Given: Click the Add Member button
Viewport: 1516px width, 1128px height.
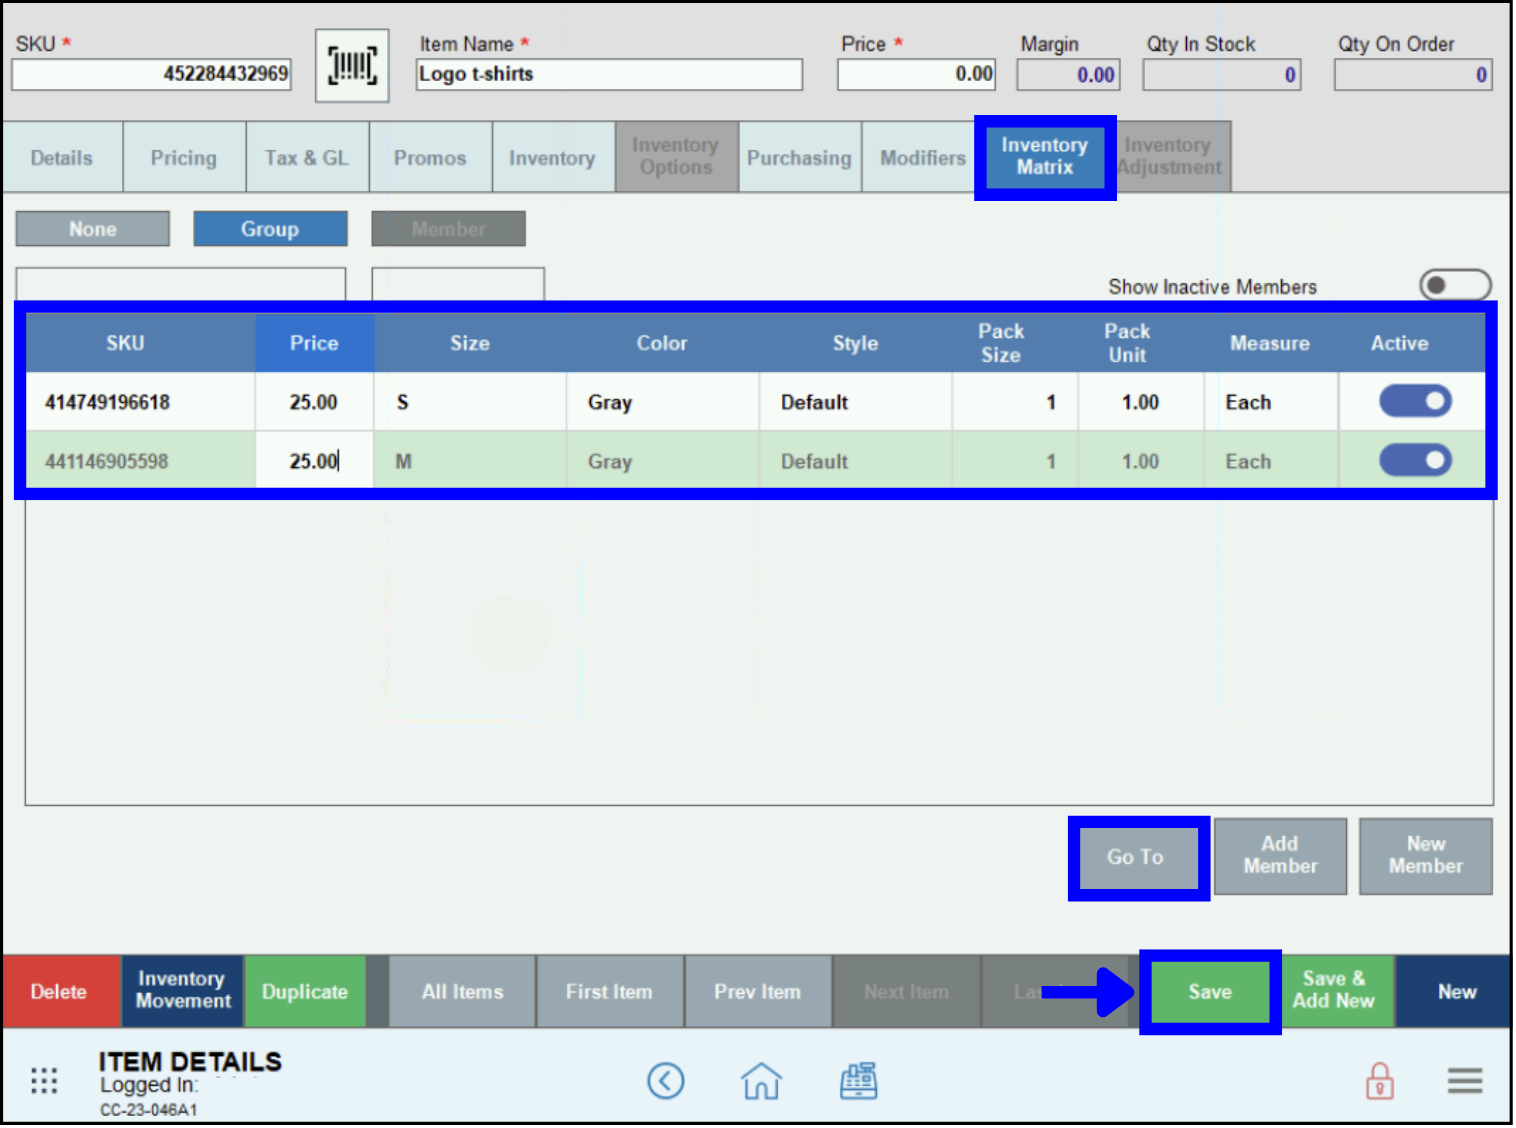Looking at the screenshot, I should [1280, 856].
